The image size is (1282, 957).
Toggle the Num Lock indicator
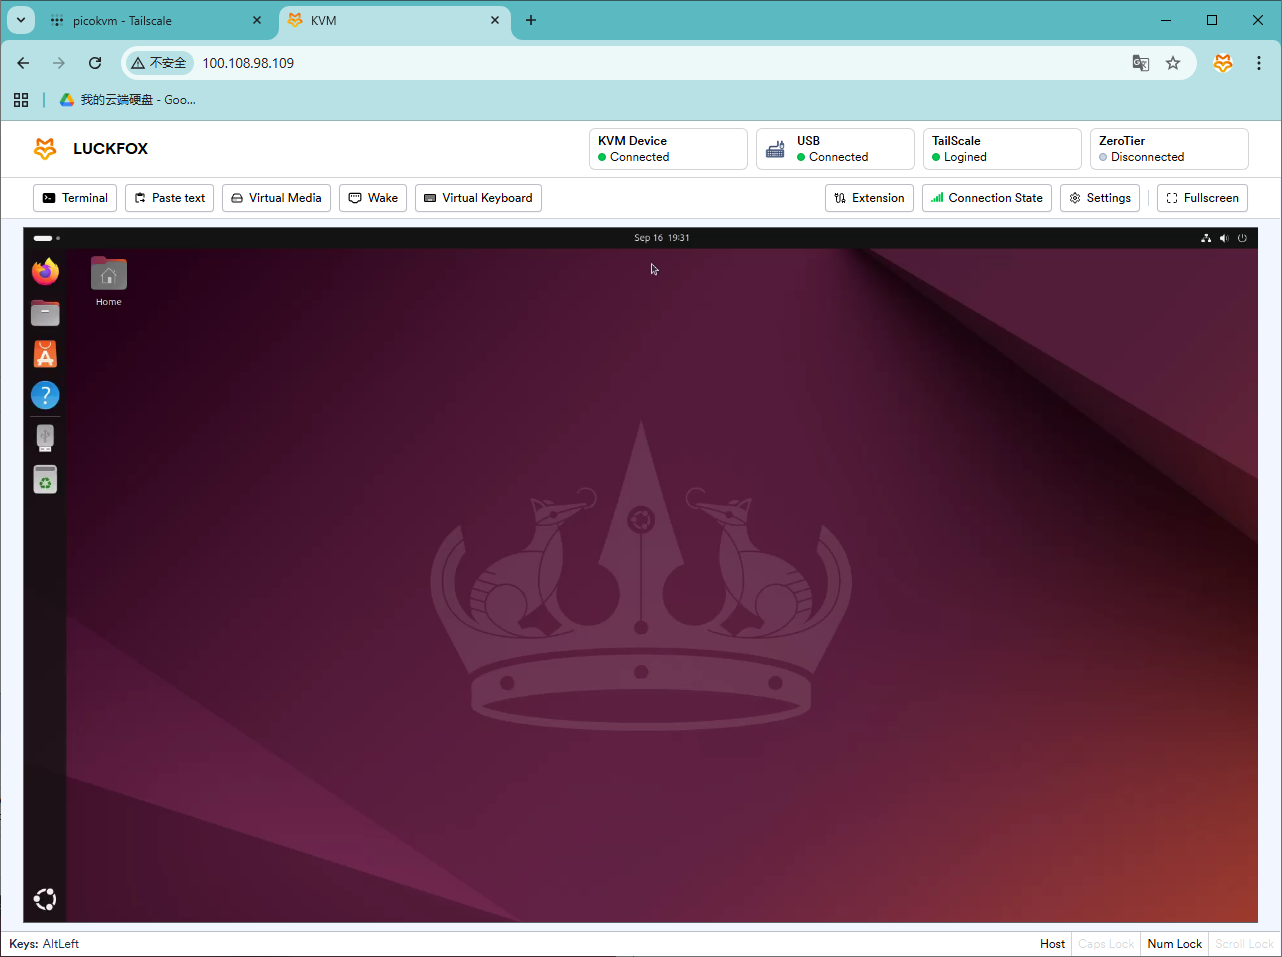1174,944
